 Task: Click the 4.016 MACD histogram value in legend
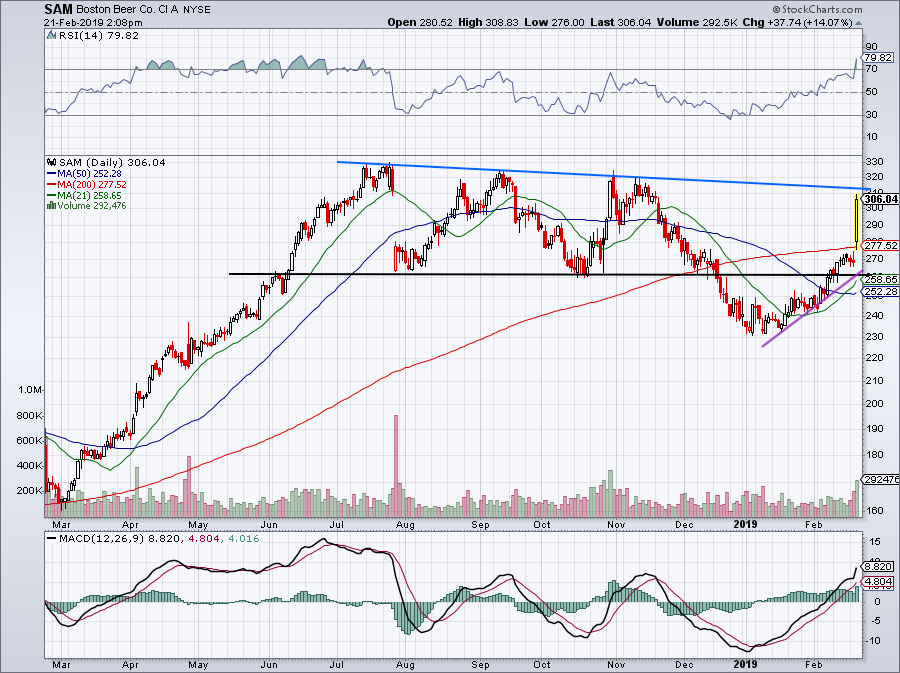point(244,539)
